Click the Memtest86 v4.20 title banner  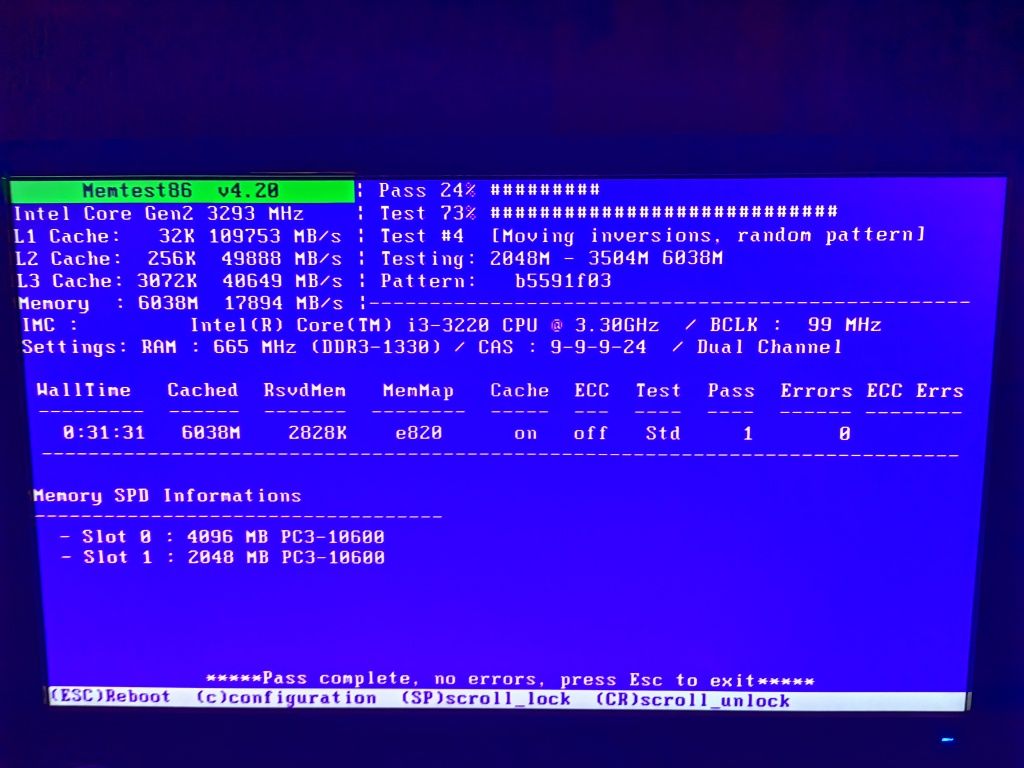[x=182, y=190]
